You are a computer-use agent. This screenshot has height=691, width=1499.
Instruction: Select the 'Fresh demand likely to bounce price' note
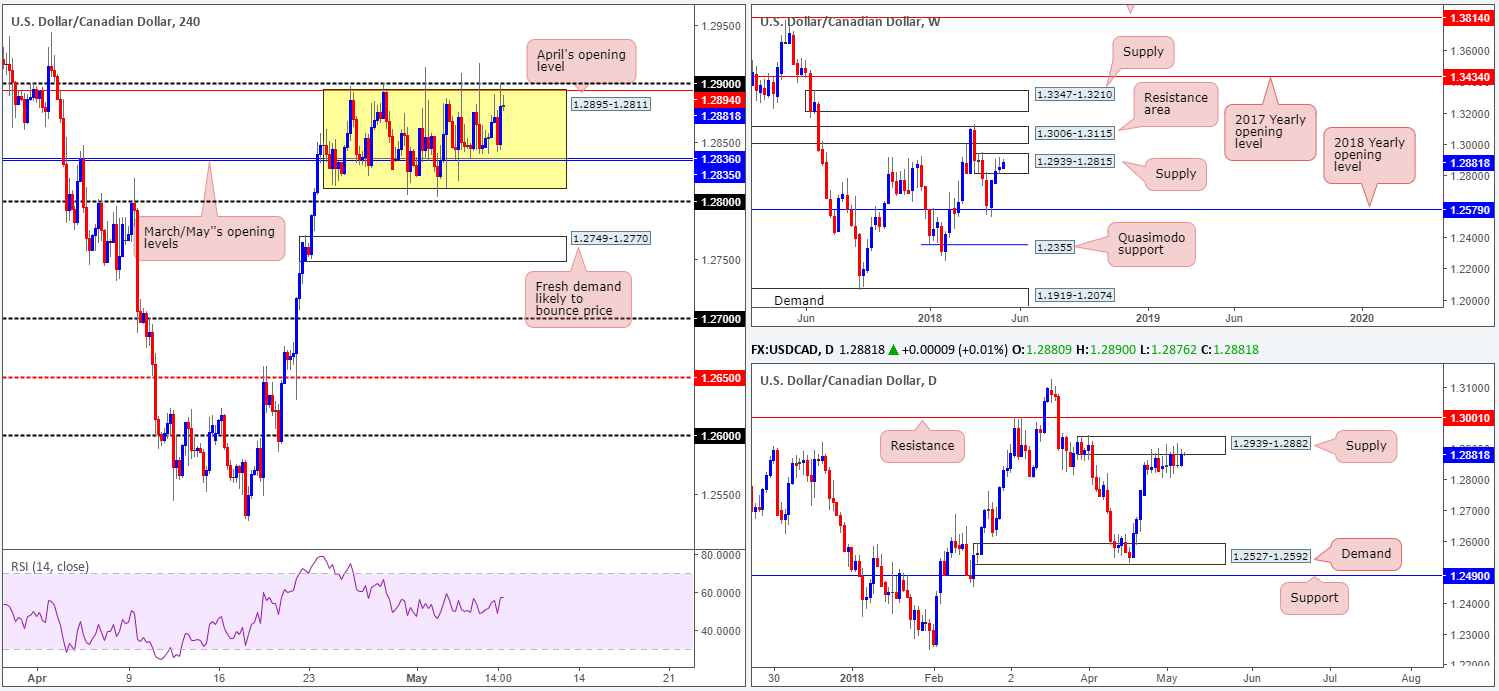[x=576, y=300]
